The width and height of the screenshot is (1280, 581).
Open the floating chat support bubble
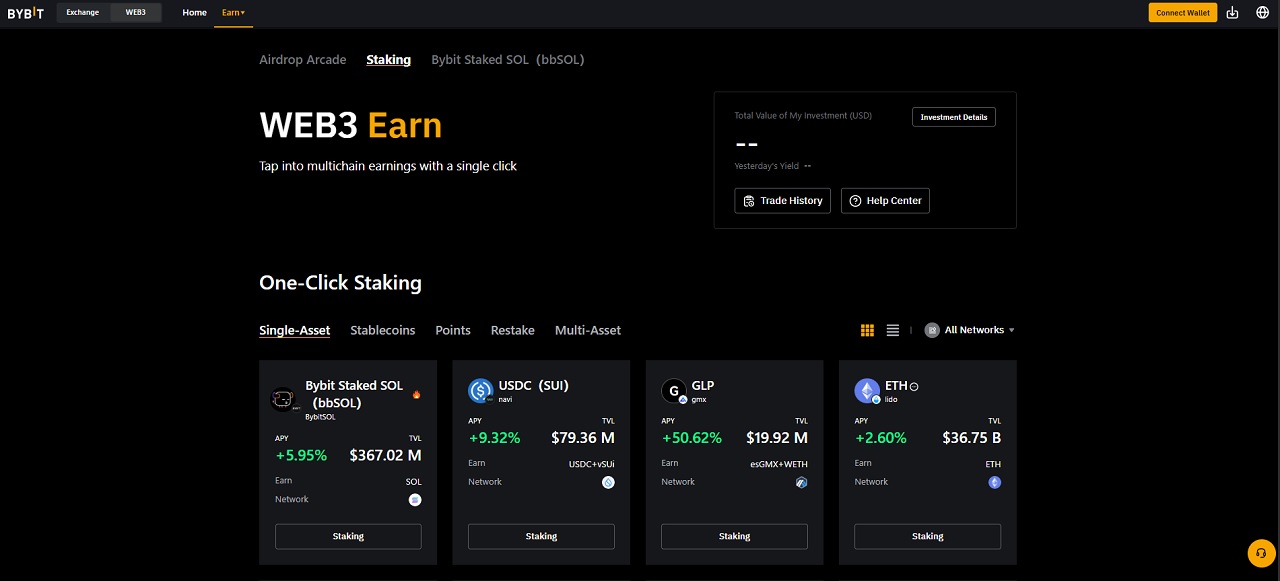point(1260,553)
